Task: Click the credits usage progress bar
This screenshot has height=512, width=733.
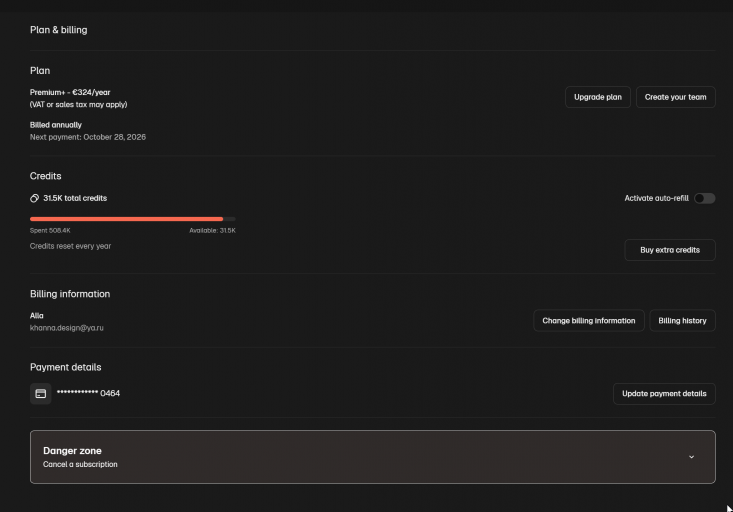Action: pyautogui.click(x=133, y=219)
